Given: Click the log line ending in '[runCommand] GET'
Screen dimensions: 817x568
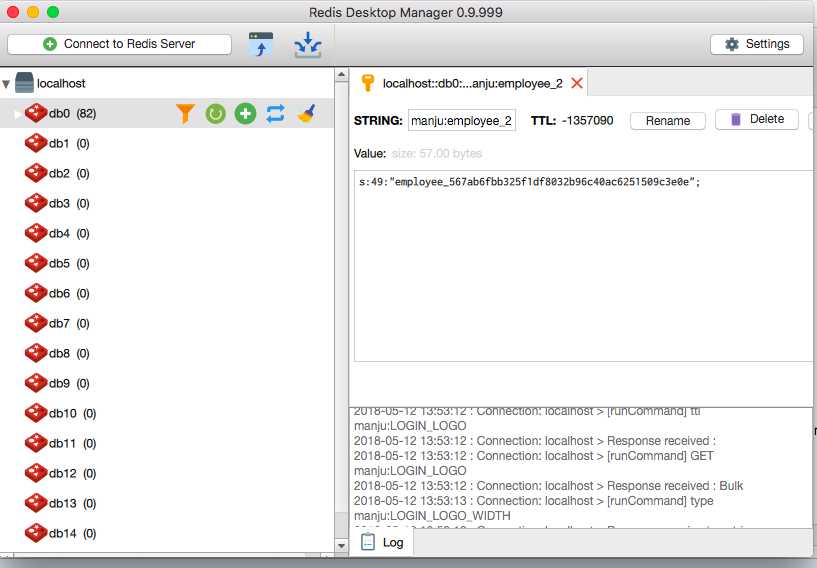Looking at the screenshot, I should [534, 455].
